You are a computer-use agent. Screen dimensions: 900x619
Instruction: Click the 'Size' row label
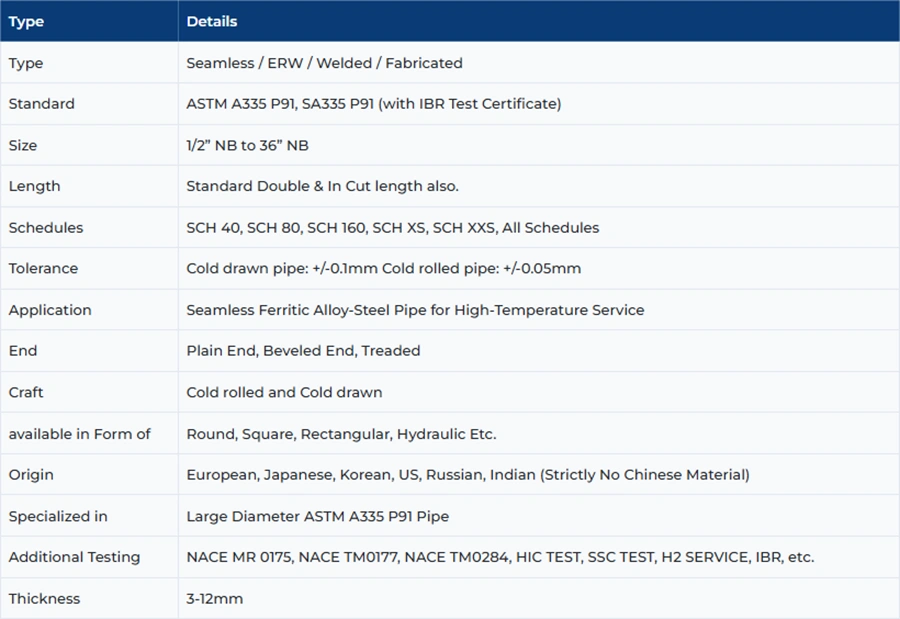(x=23, y=145)
